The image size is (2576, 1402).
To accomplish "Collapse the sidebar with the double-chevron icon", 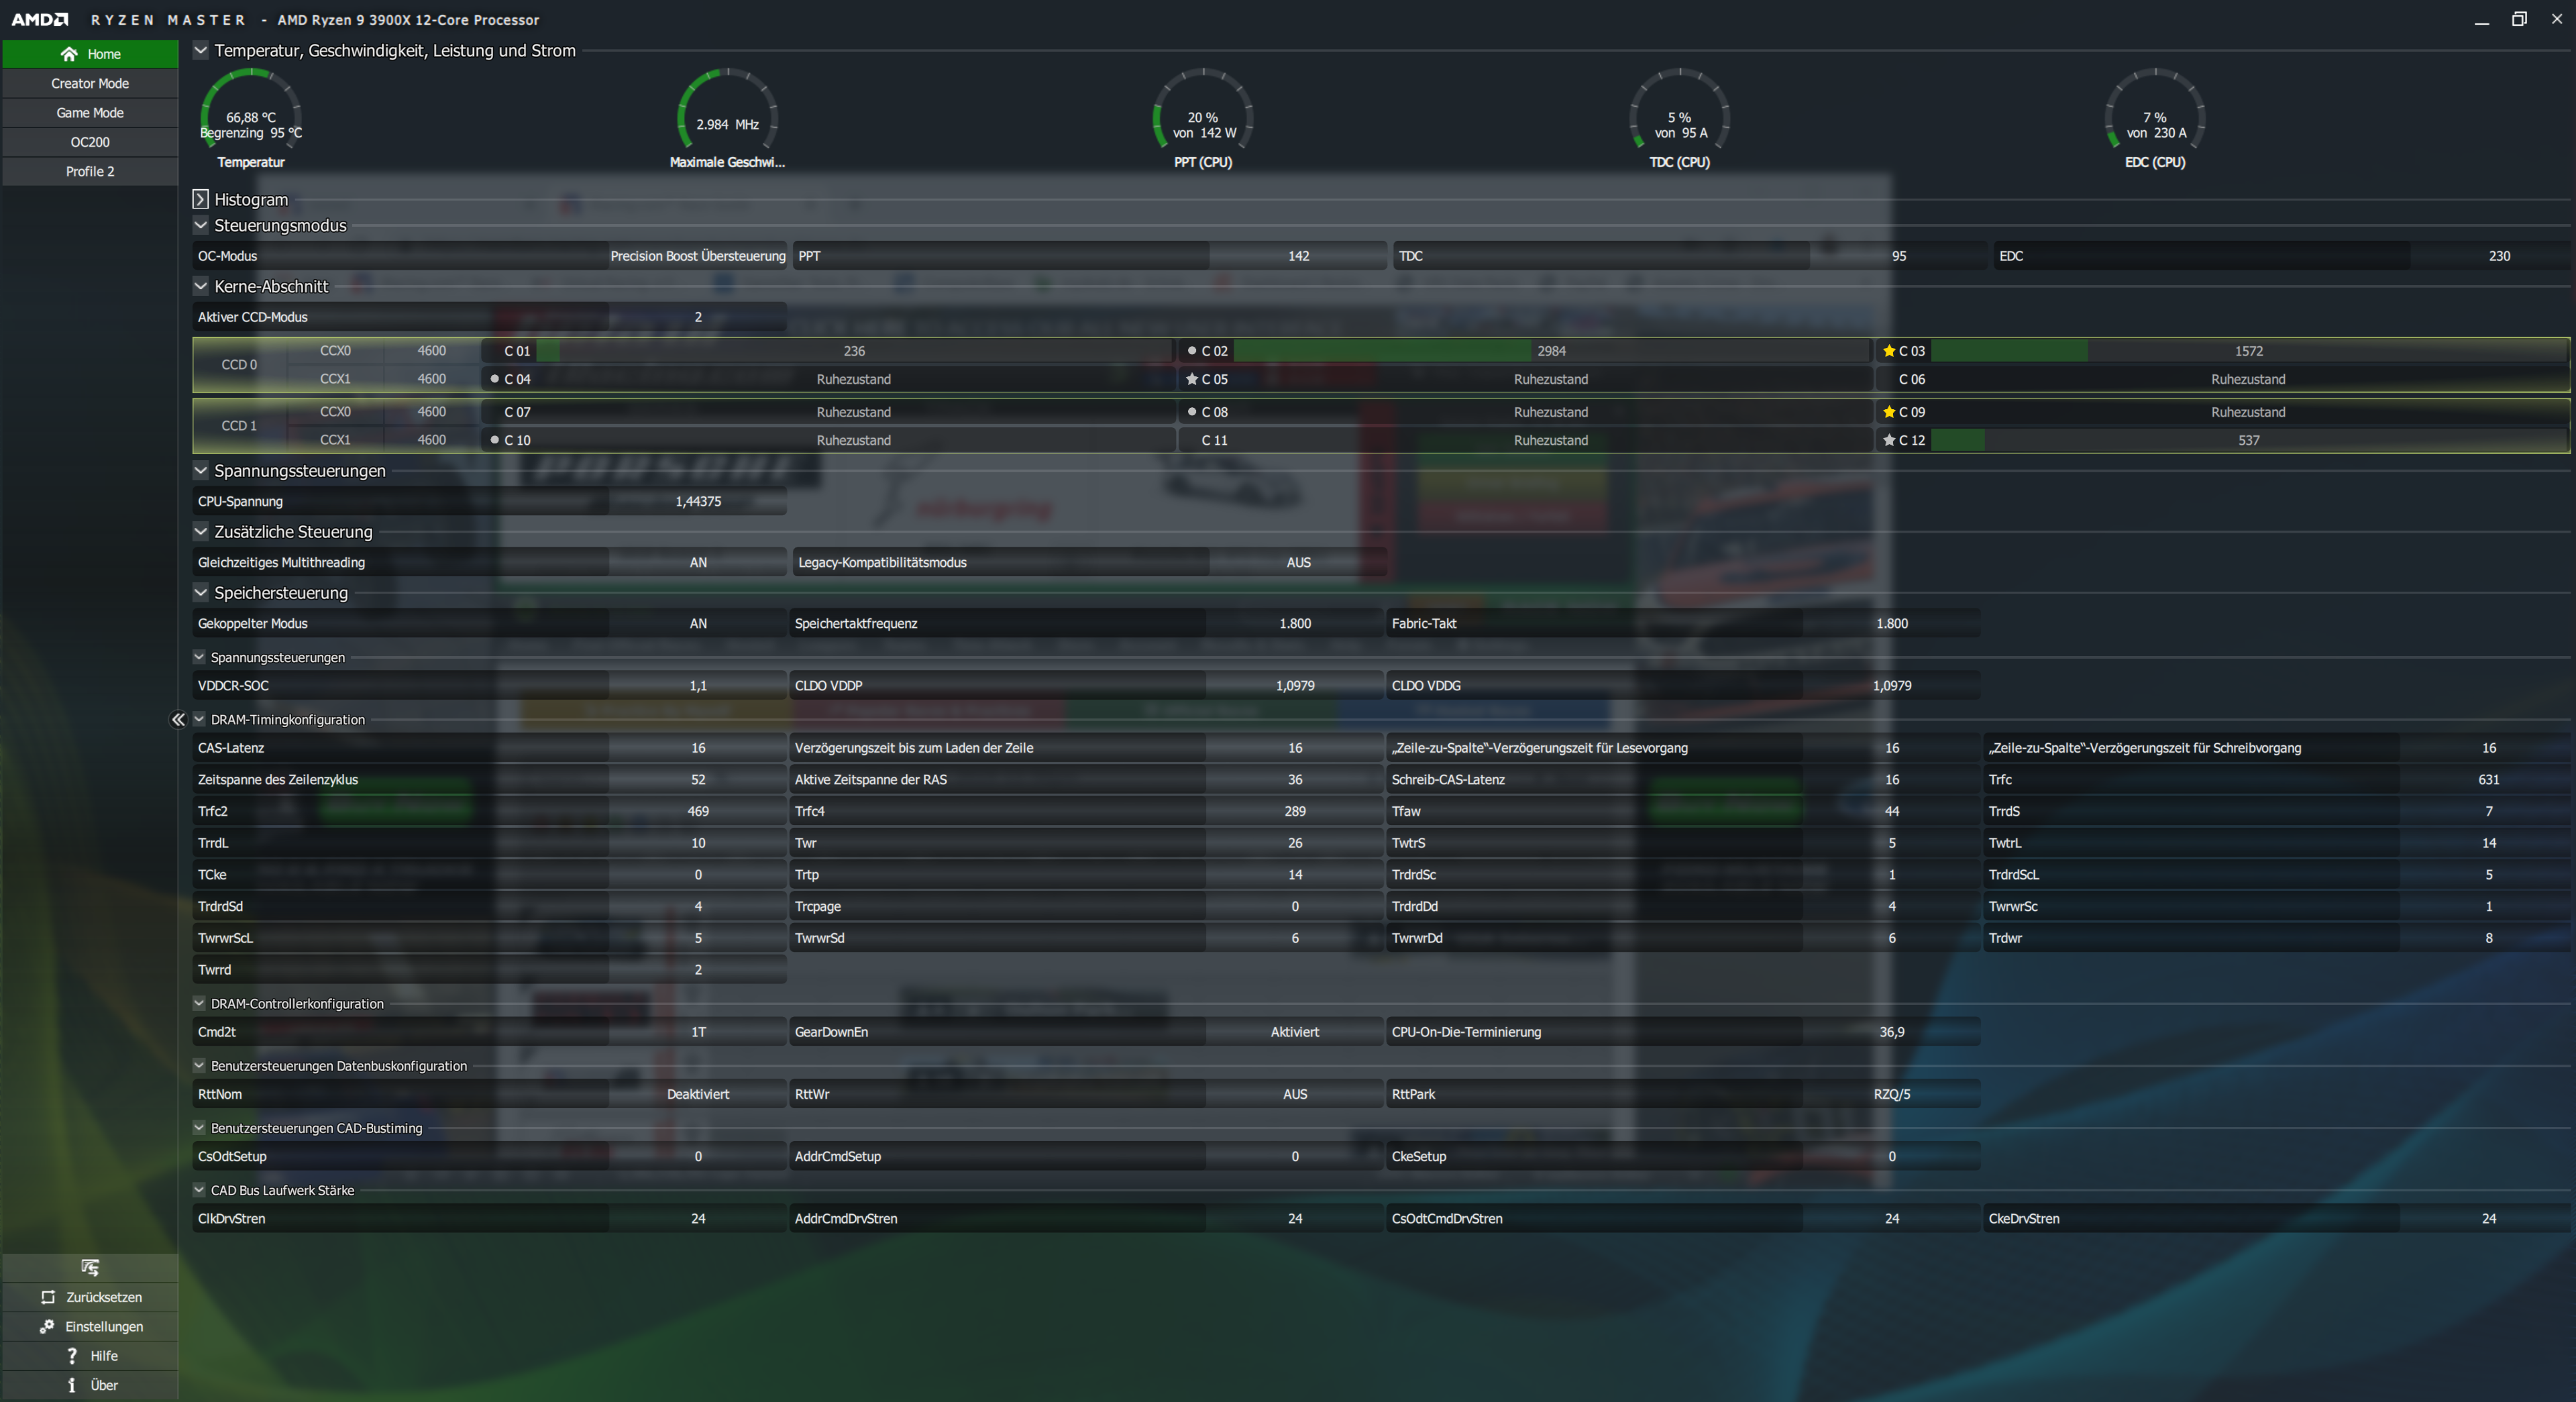I will pos(178,719).
